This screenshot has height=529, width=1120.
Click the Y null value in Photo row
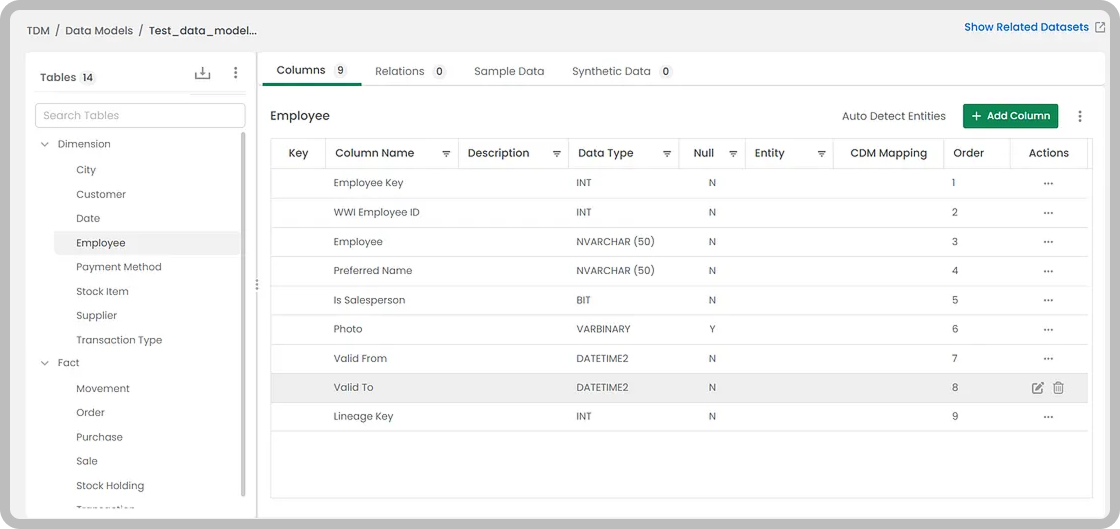tap(712, 330)
